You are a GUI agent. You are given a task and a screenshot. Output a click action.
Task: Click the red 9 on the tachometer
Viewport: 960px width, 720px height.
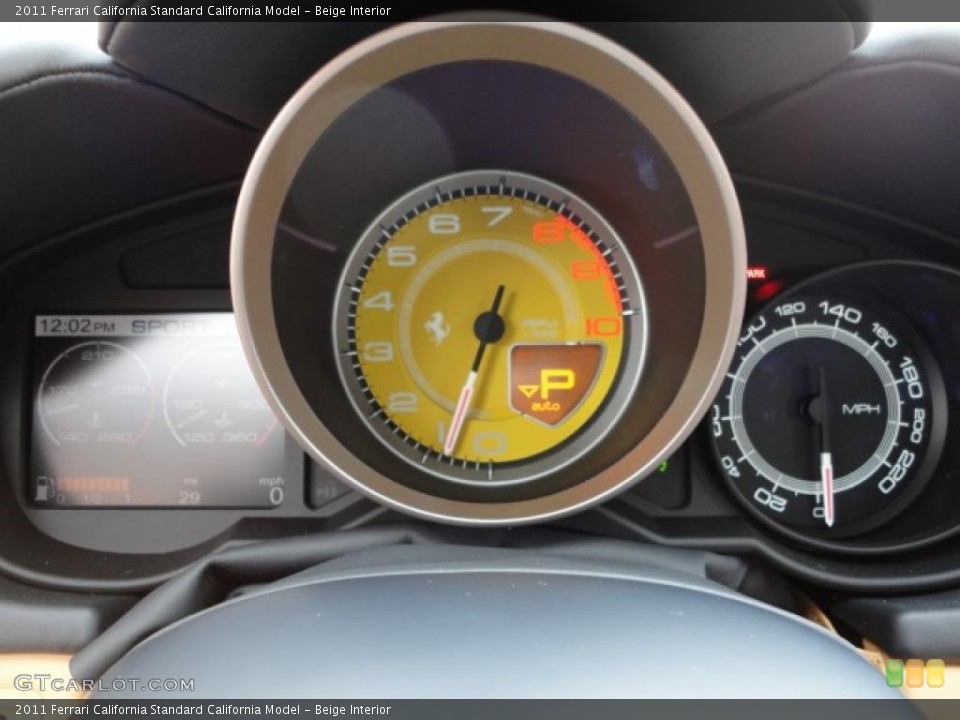(x=585, y=270)
